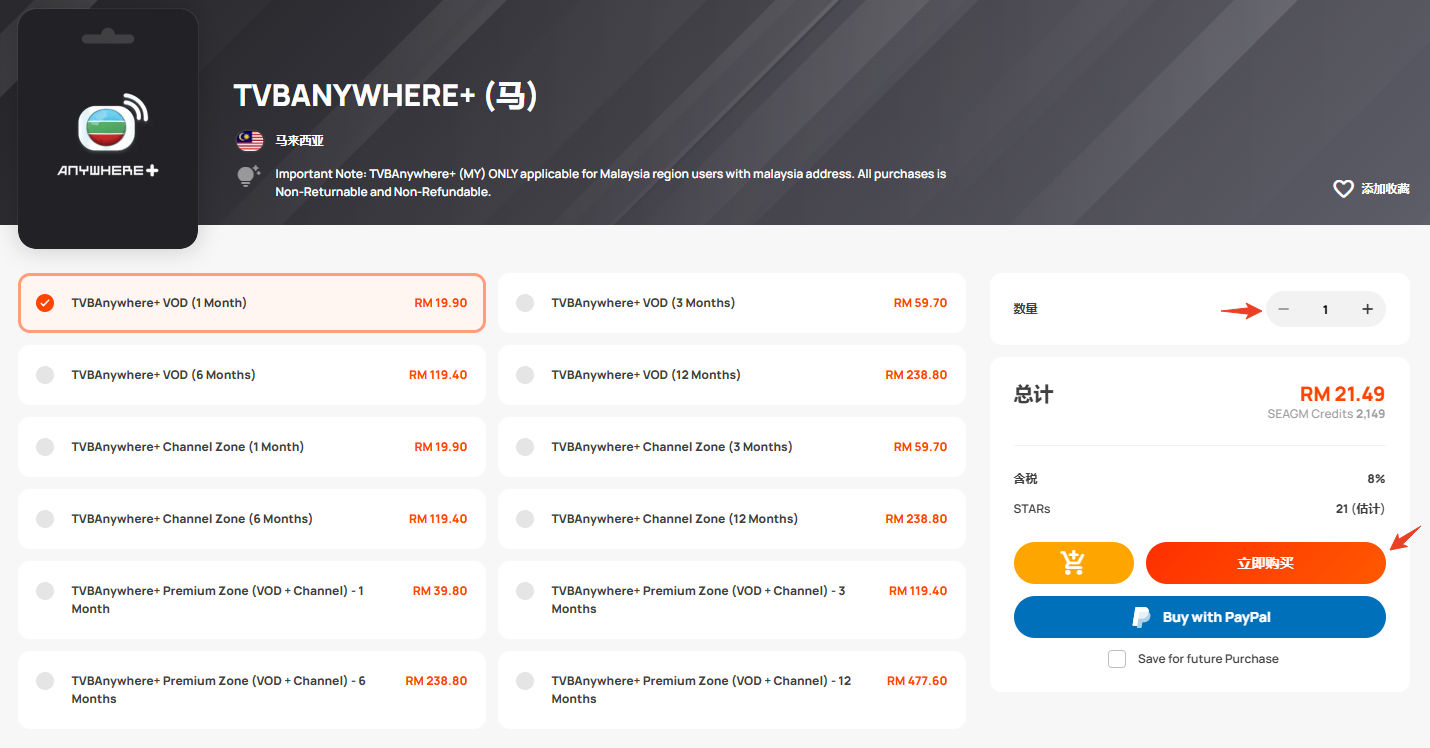
Task: Click the STARs label
Action: tap(1032, 509)
